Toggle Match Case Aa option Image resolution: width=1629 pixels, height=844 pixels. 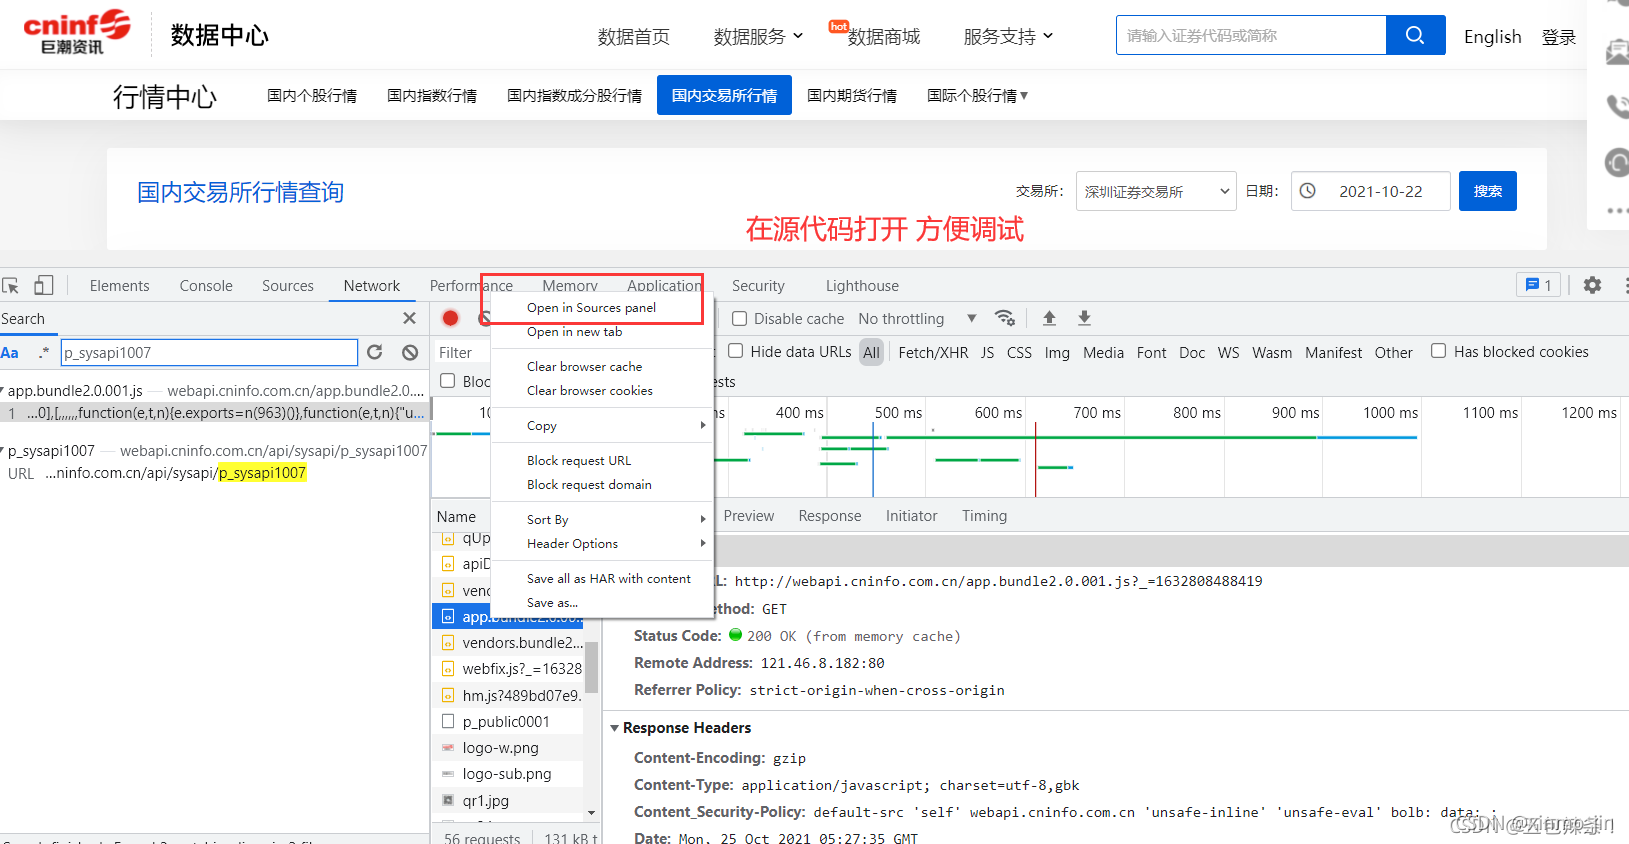pos(10,352)
